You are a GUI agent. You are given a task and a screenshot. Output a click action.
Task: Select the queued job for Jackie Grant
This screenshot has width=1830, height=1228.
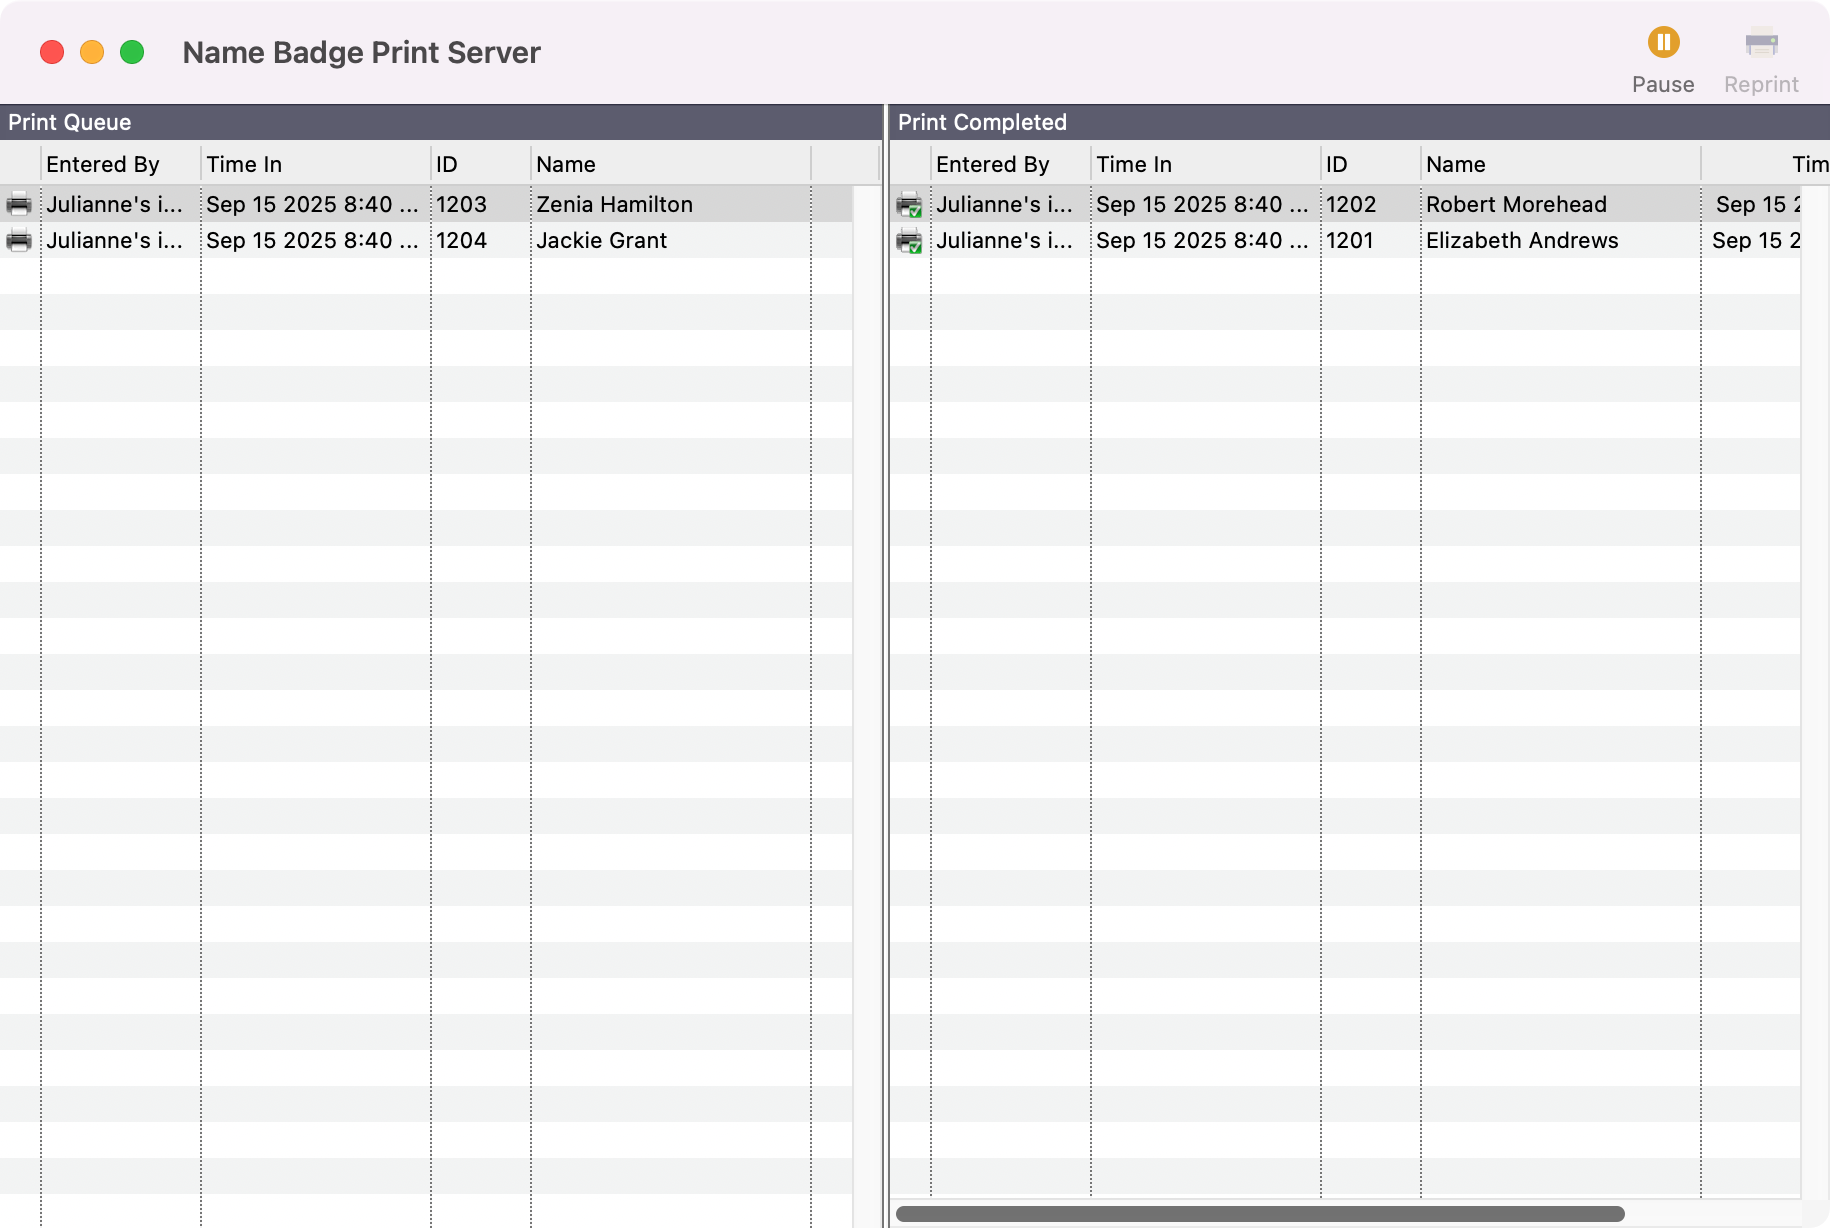[x=601, y=240]
